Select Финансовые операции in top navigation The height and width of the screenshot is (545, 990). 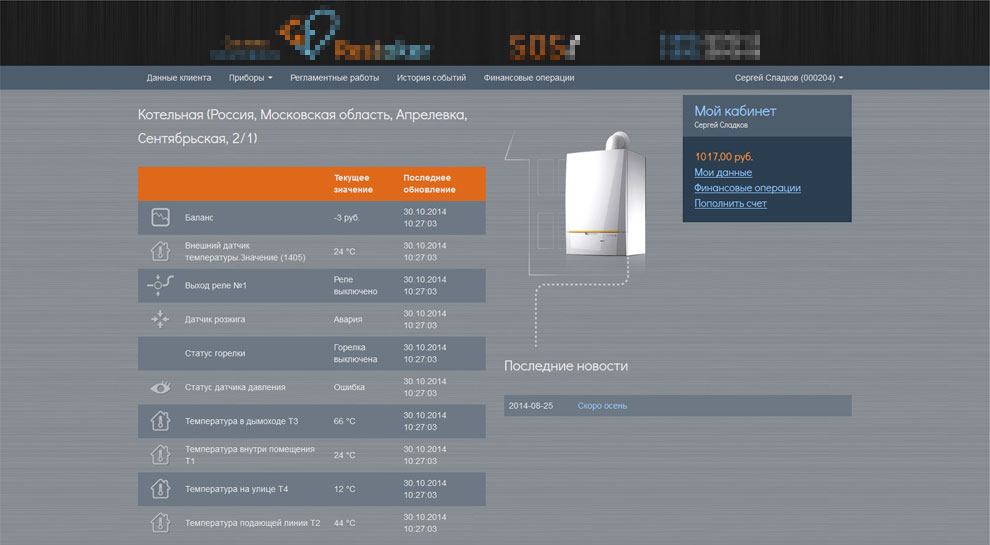pyautogui.click(x=528, y=78)
